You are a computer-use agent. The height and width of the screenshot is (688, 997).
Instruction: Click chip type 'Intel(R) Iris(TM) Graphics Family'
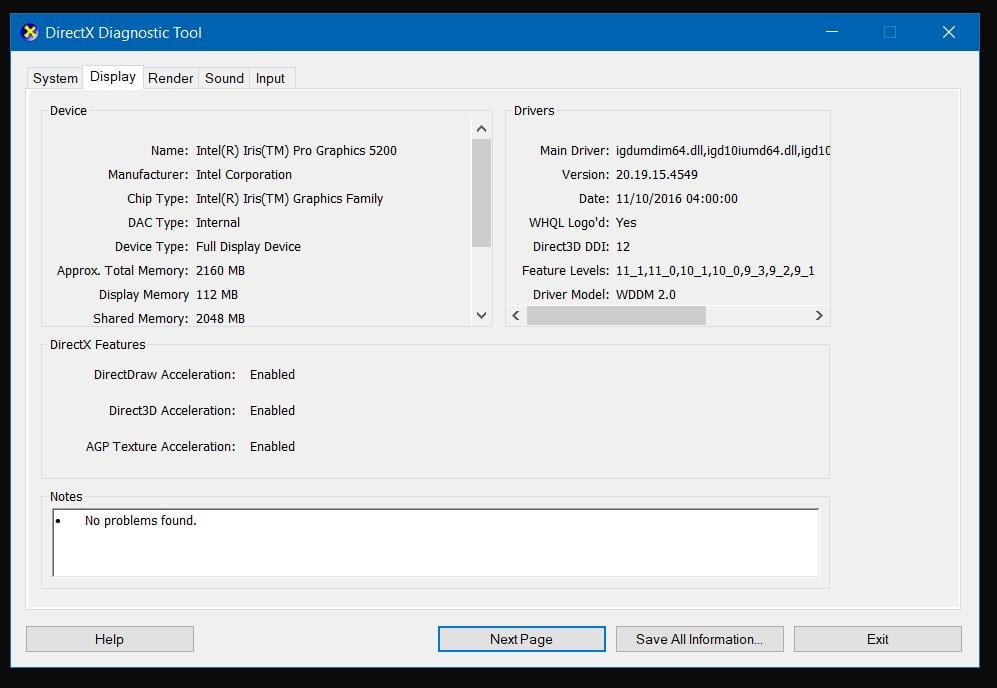289,199
